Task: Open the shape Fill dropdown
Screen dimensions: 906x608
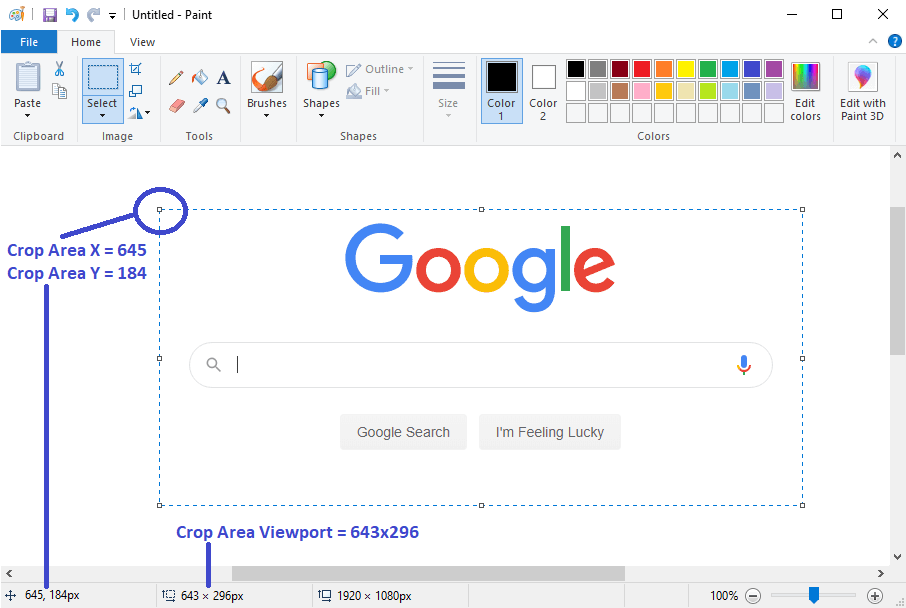Action: (368, 91)
